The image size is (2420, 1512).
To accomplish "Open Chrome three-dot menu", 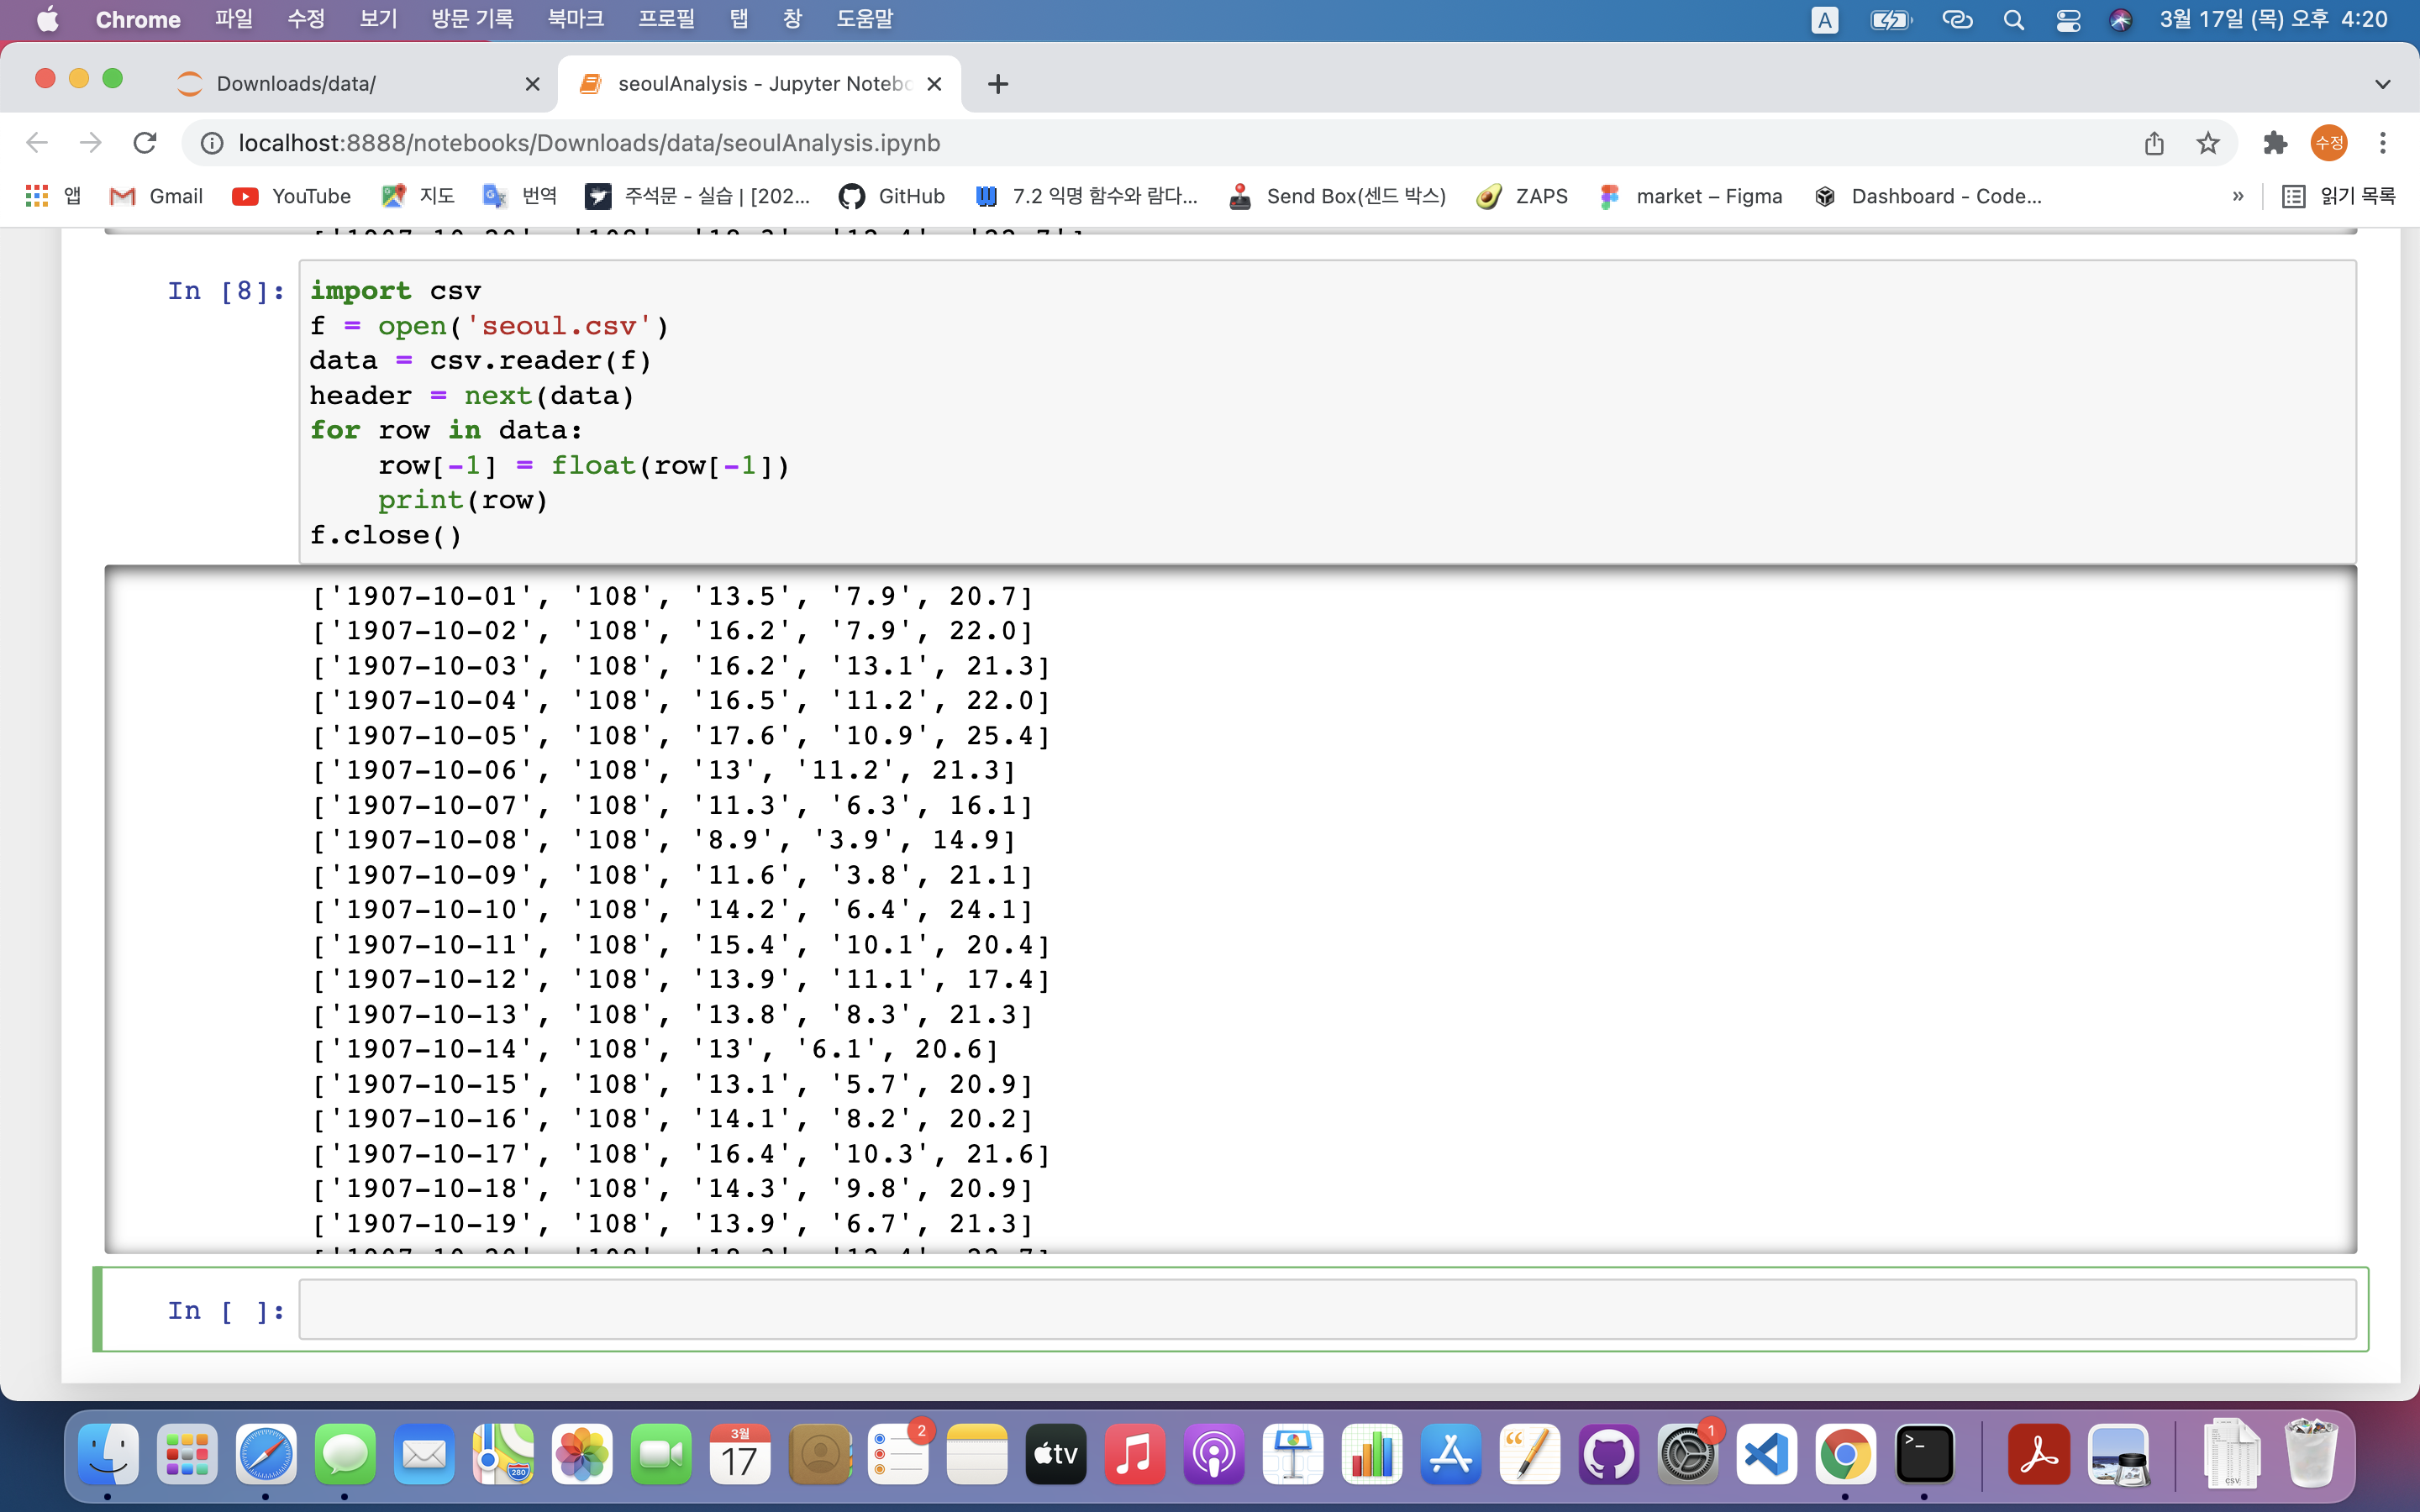I will (x=2383, y=143).
